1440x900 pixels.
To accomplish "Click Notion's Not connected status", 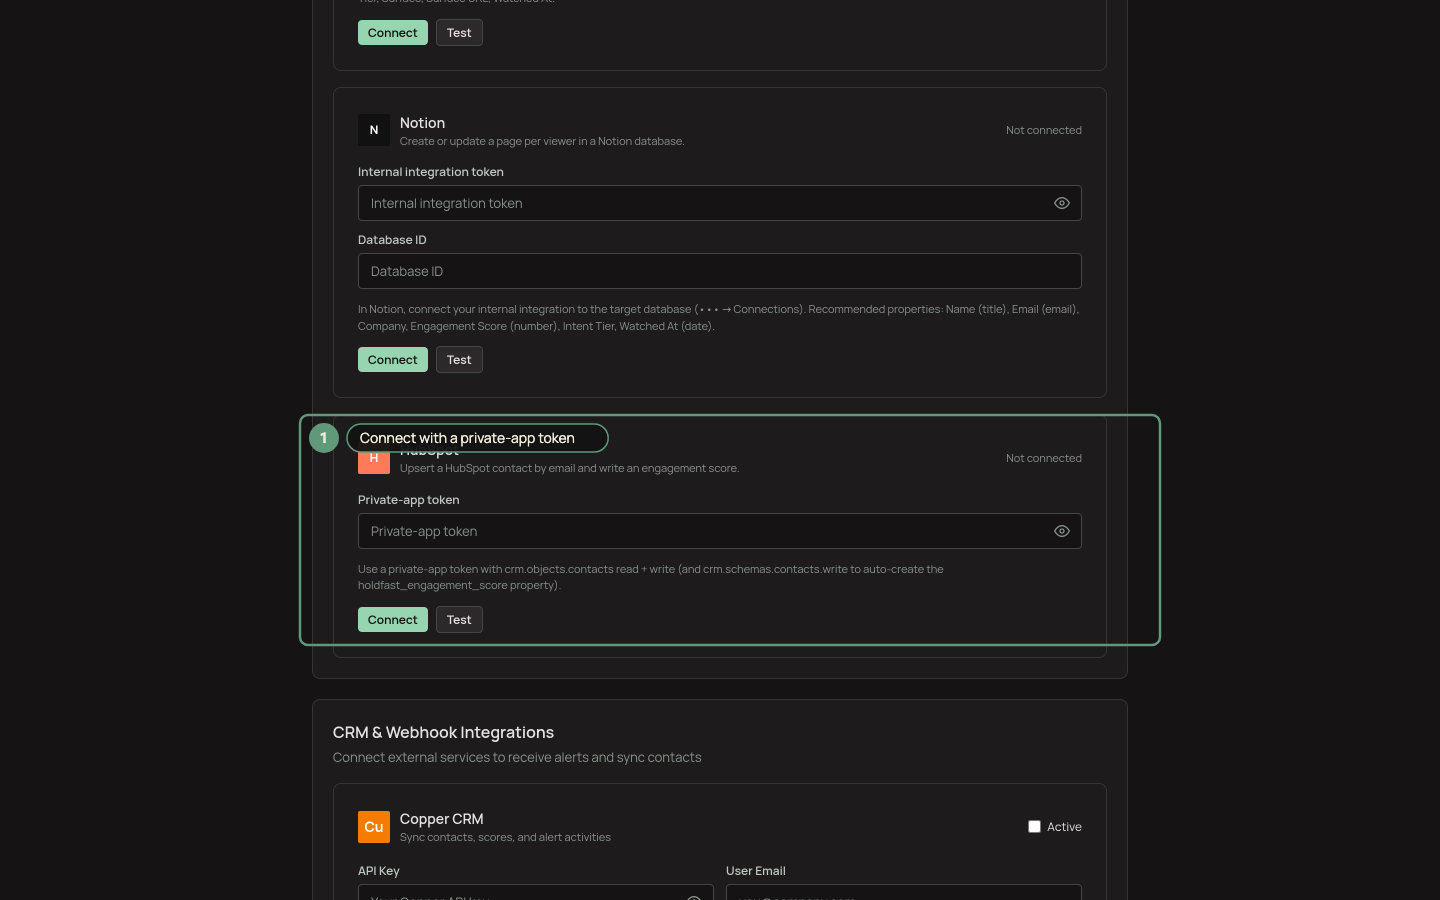I will [x=1043, y=130].
